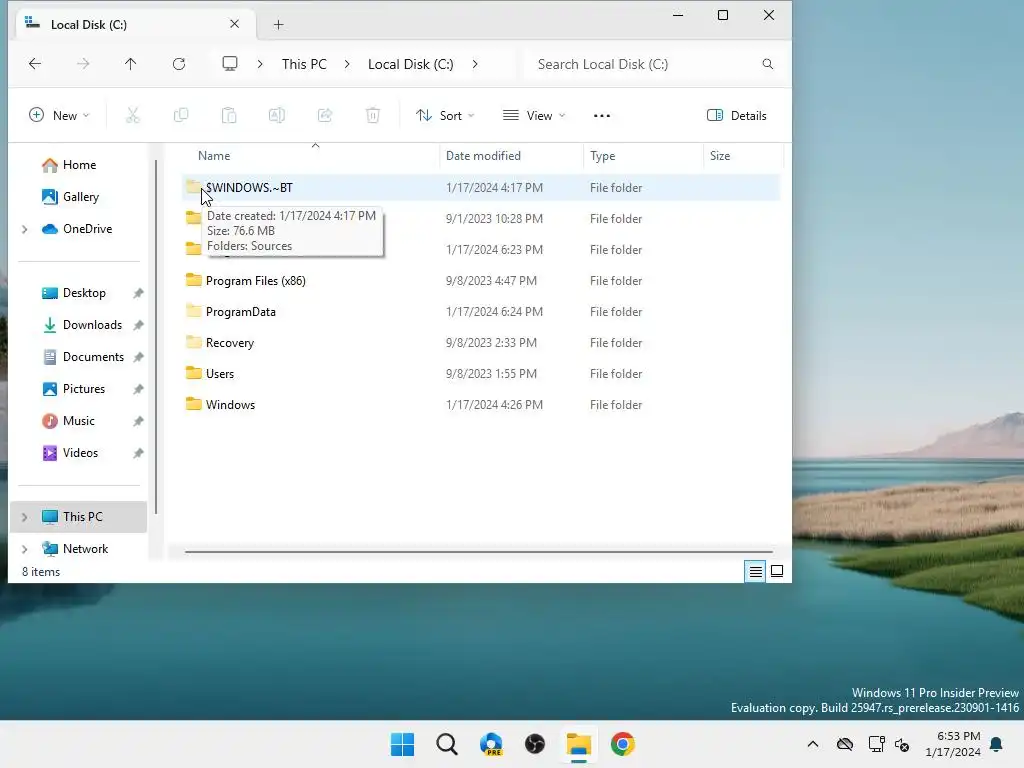The height and width of the screenshot is (768, 1024).
Task: Open the See more ellipsis menu
Action: (x=602, y=116)
